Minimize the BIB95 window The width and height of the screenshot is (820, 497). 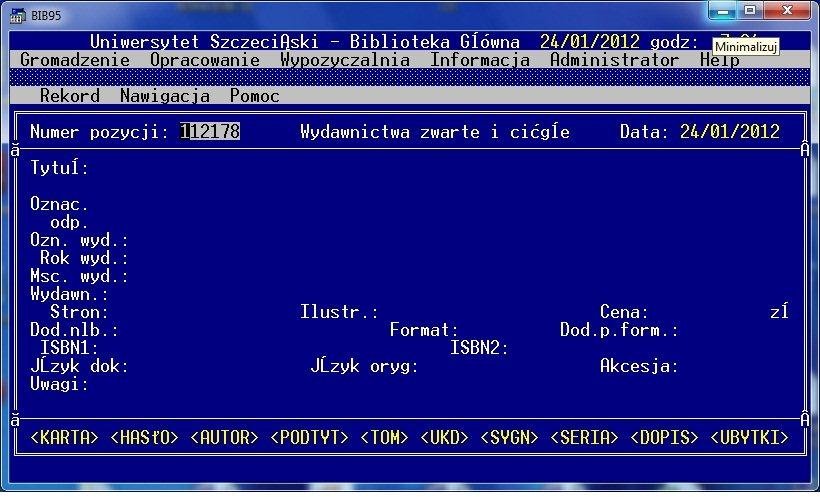723,11
